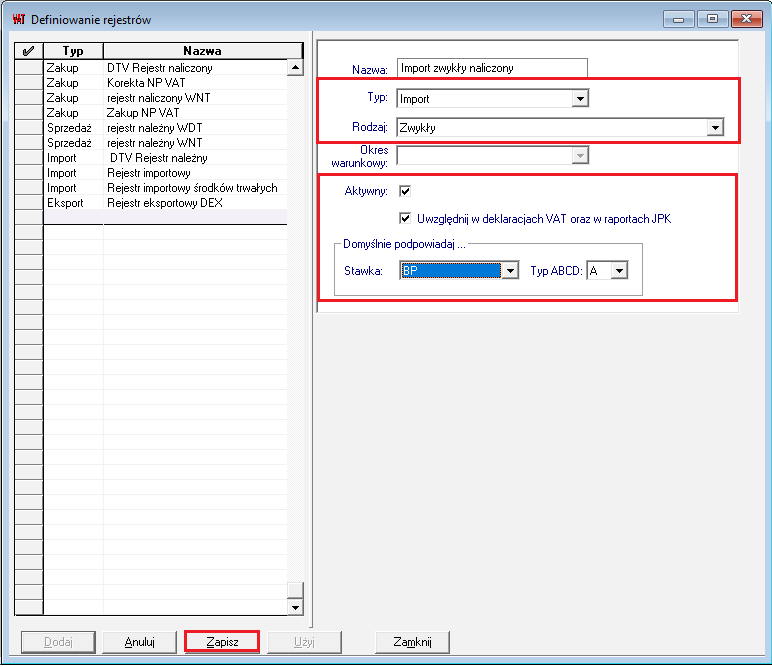Maximize the Definiowanie rejestrów window
Viewport: 772px width, 667px height.
tap(712, 19)
